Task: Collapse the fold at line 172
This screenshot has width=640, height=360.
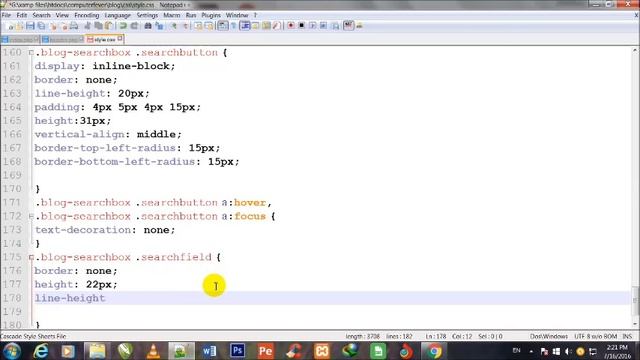Action: (31, 216)
